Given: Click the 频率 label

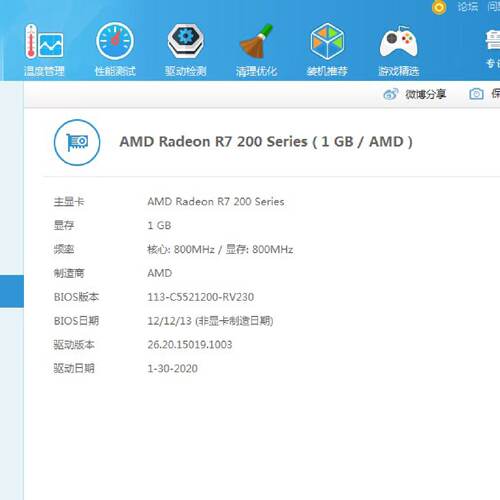Looking at the screenshot, I should click(x=64, y=249).
